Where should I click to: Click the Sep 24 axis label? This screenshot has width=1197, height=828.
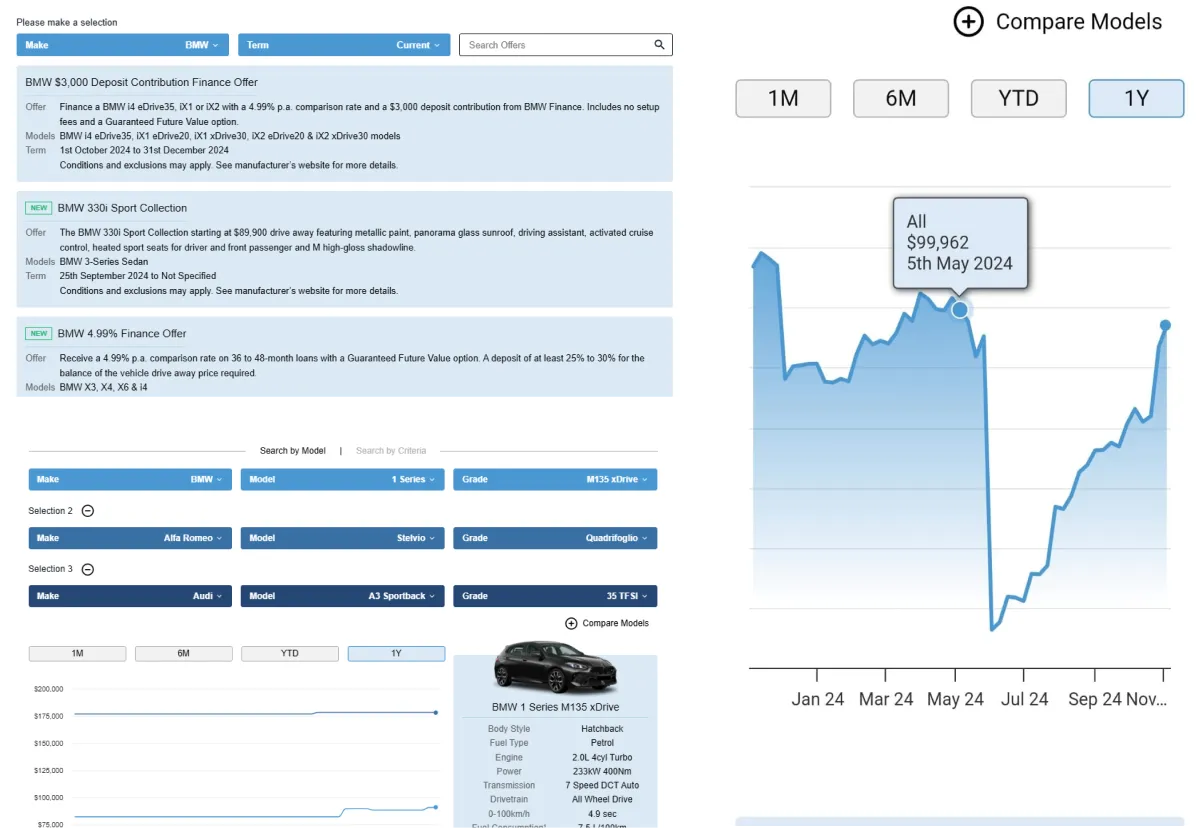pyautogui.click(x=1094, y=699)
